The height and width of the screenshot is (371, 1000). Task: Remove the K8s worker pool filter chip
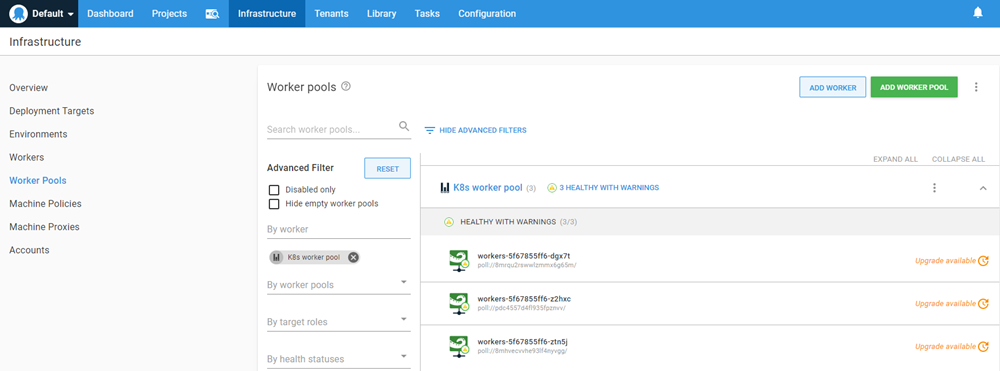353,258
